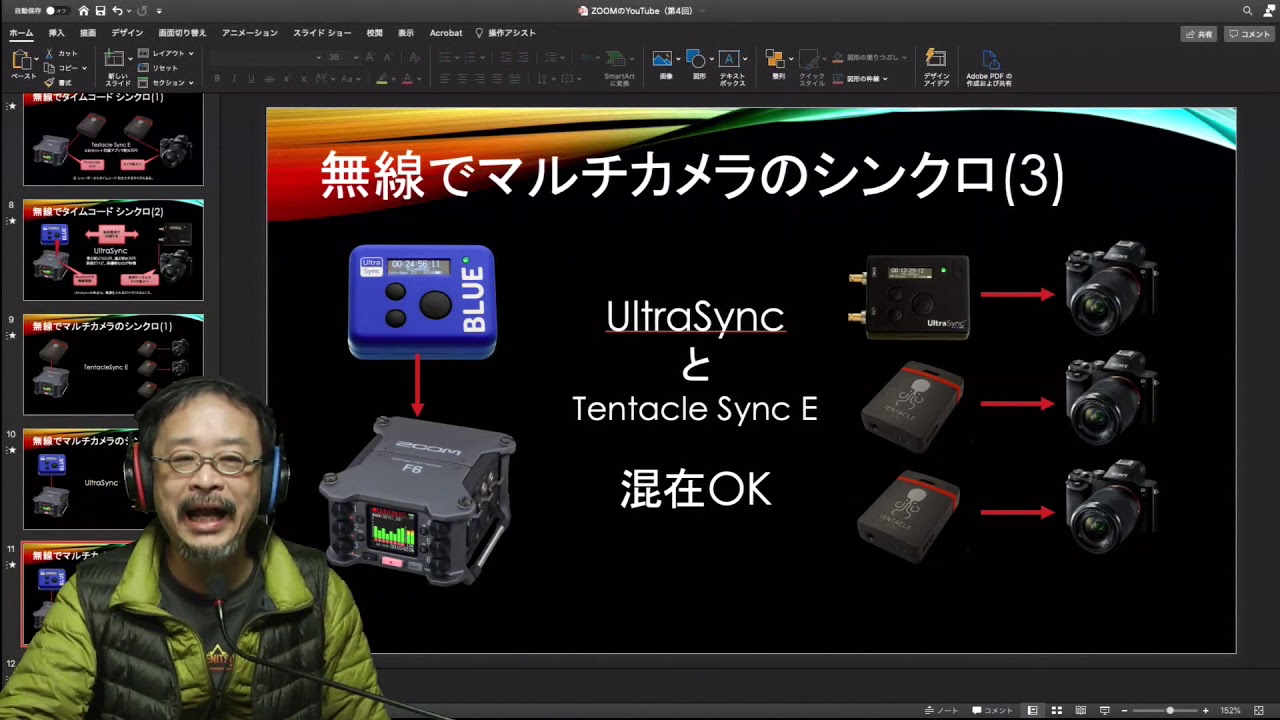Click the ノート notes button in status bar
Image resolution: width=1280 pixels, height=720 pixels.
pos(940,711)
